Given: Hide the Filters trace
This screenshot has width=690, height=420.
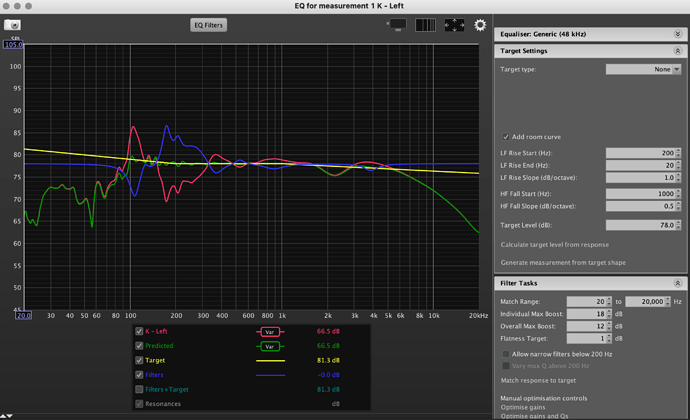Looking at the screenshot, I should (x=139, y=375).
